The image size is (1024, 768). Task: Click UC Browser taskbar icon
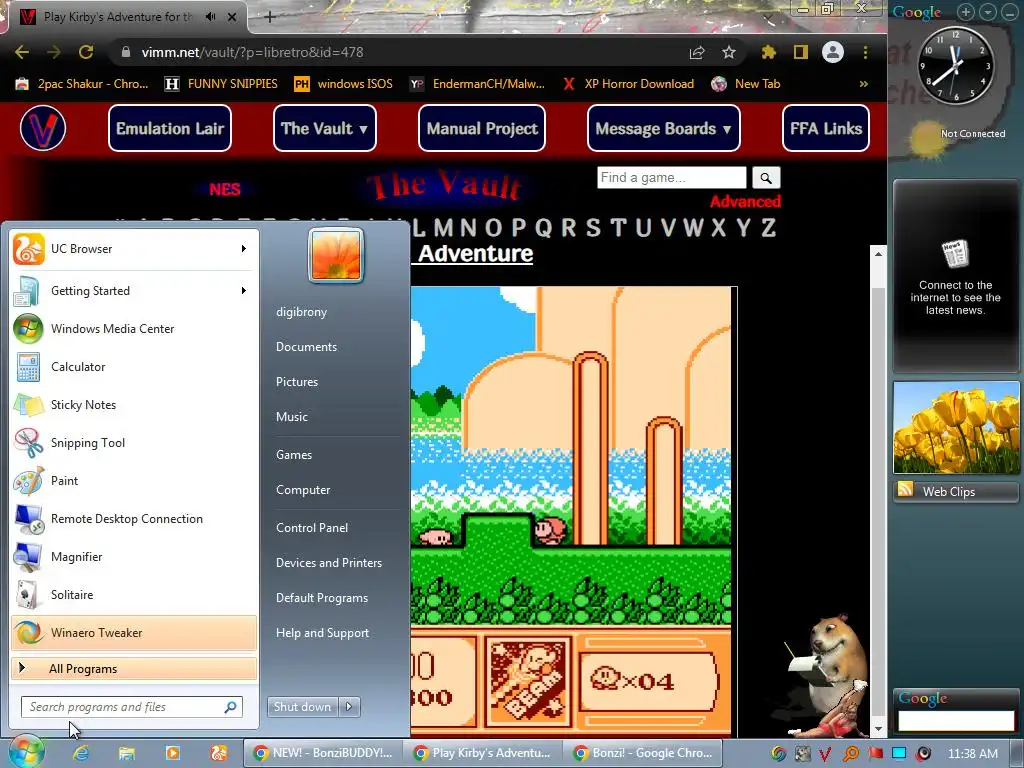[218, 753]
